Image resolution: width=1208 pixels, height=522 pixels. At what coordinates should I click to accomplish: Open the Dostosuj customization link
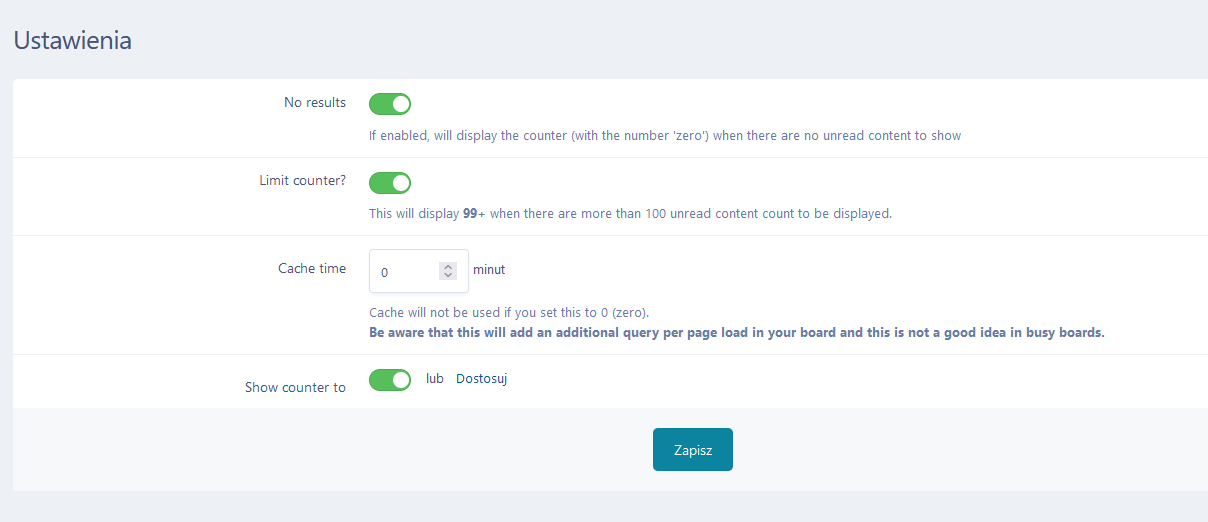(x=482, y=379)
